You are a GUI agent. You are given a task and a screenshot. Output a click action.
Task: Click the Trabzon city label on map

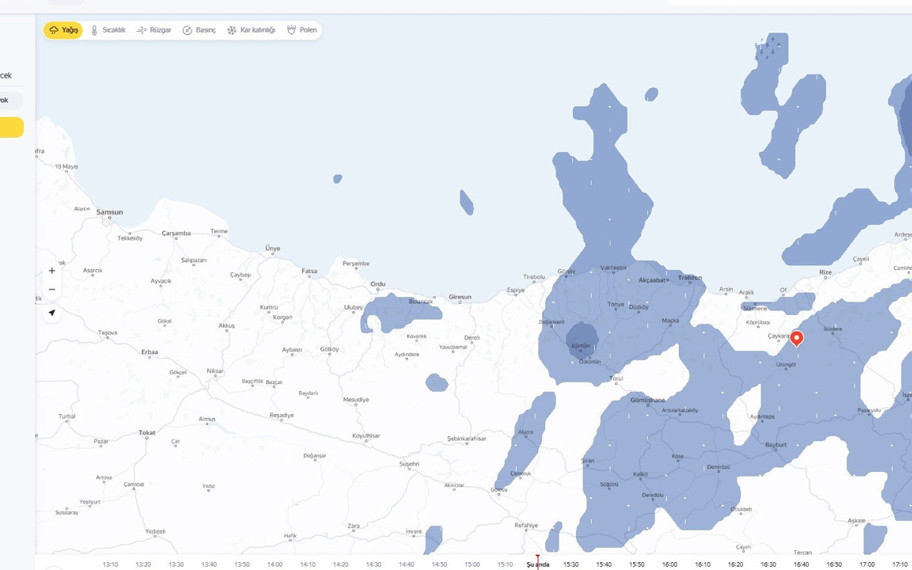[x=690, y=278]
